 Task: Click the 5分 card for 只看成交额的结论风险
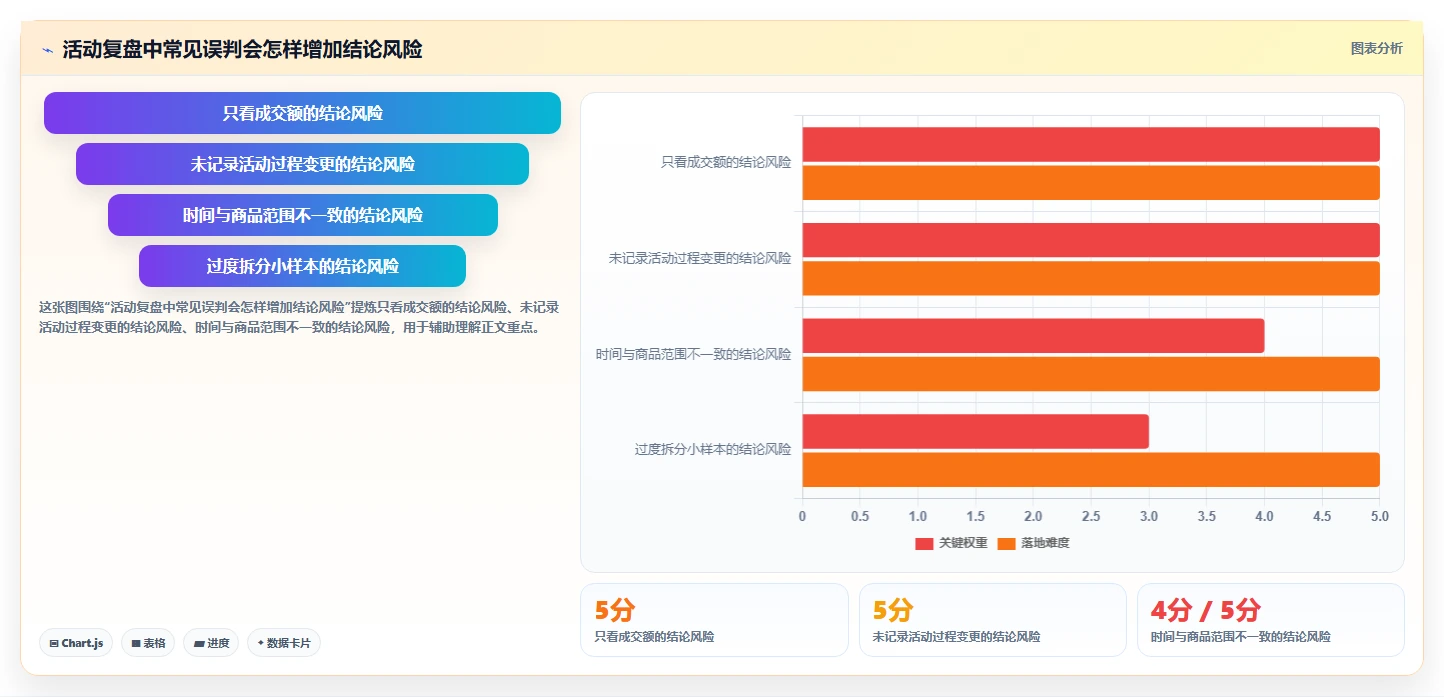pos(714,620)
